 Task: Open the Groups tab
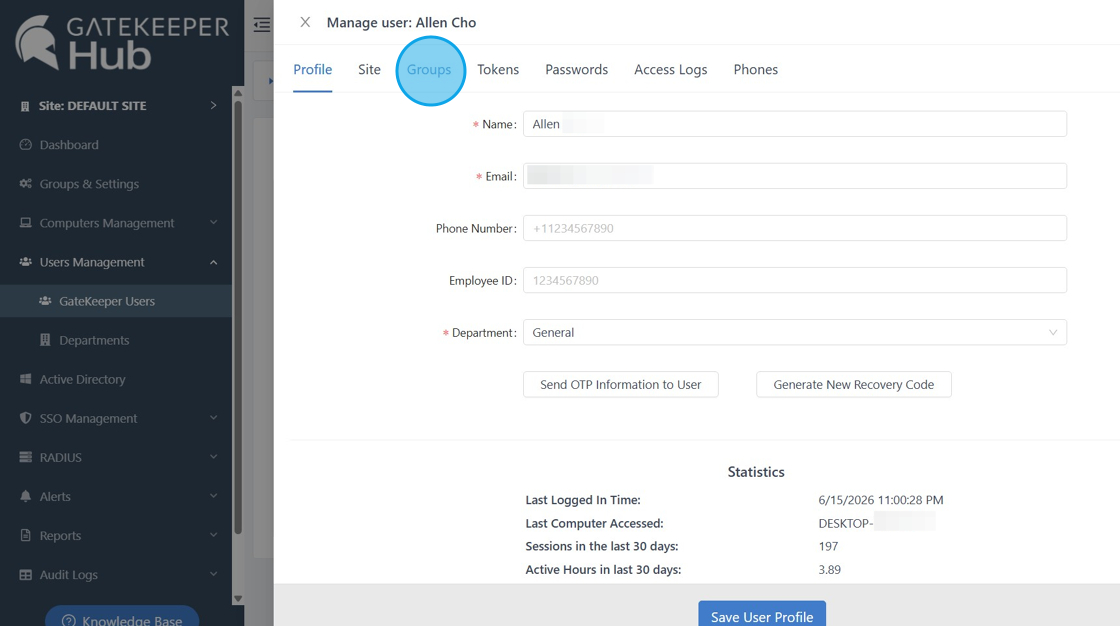click(429, 69)
